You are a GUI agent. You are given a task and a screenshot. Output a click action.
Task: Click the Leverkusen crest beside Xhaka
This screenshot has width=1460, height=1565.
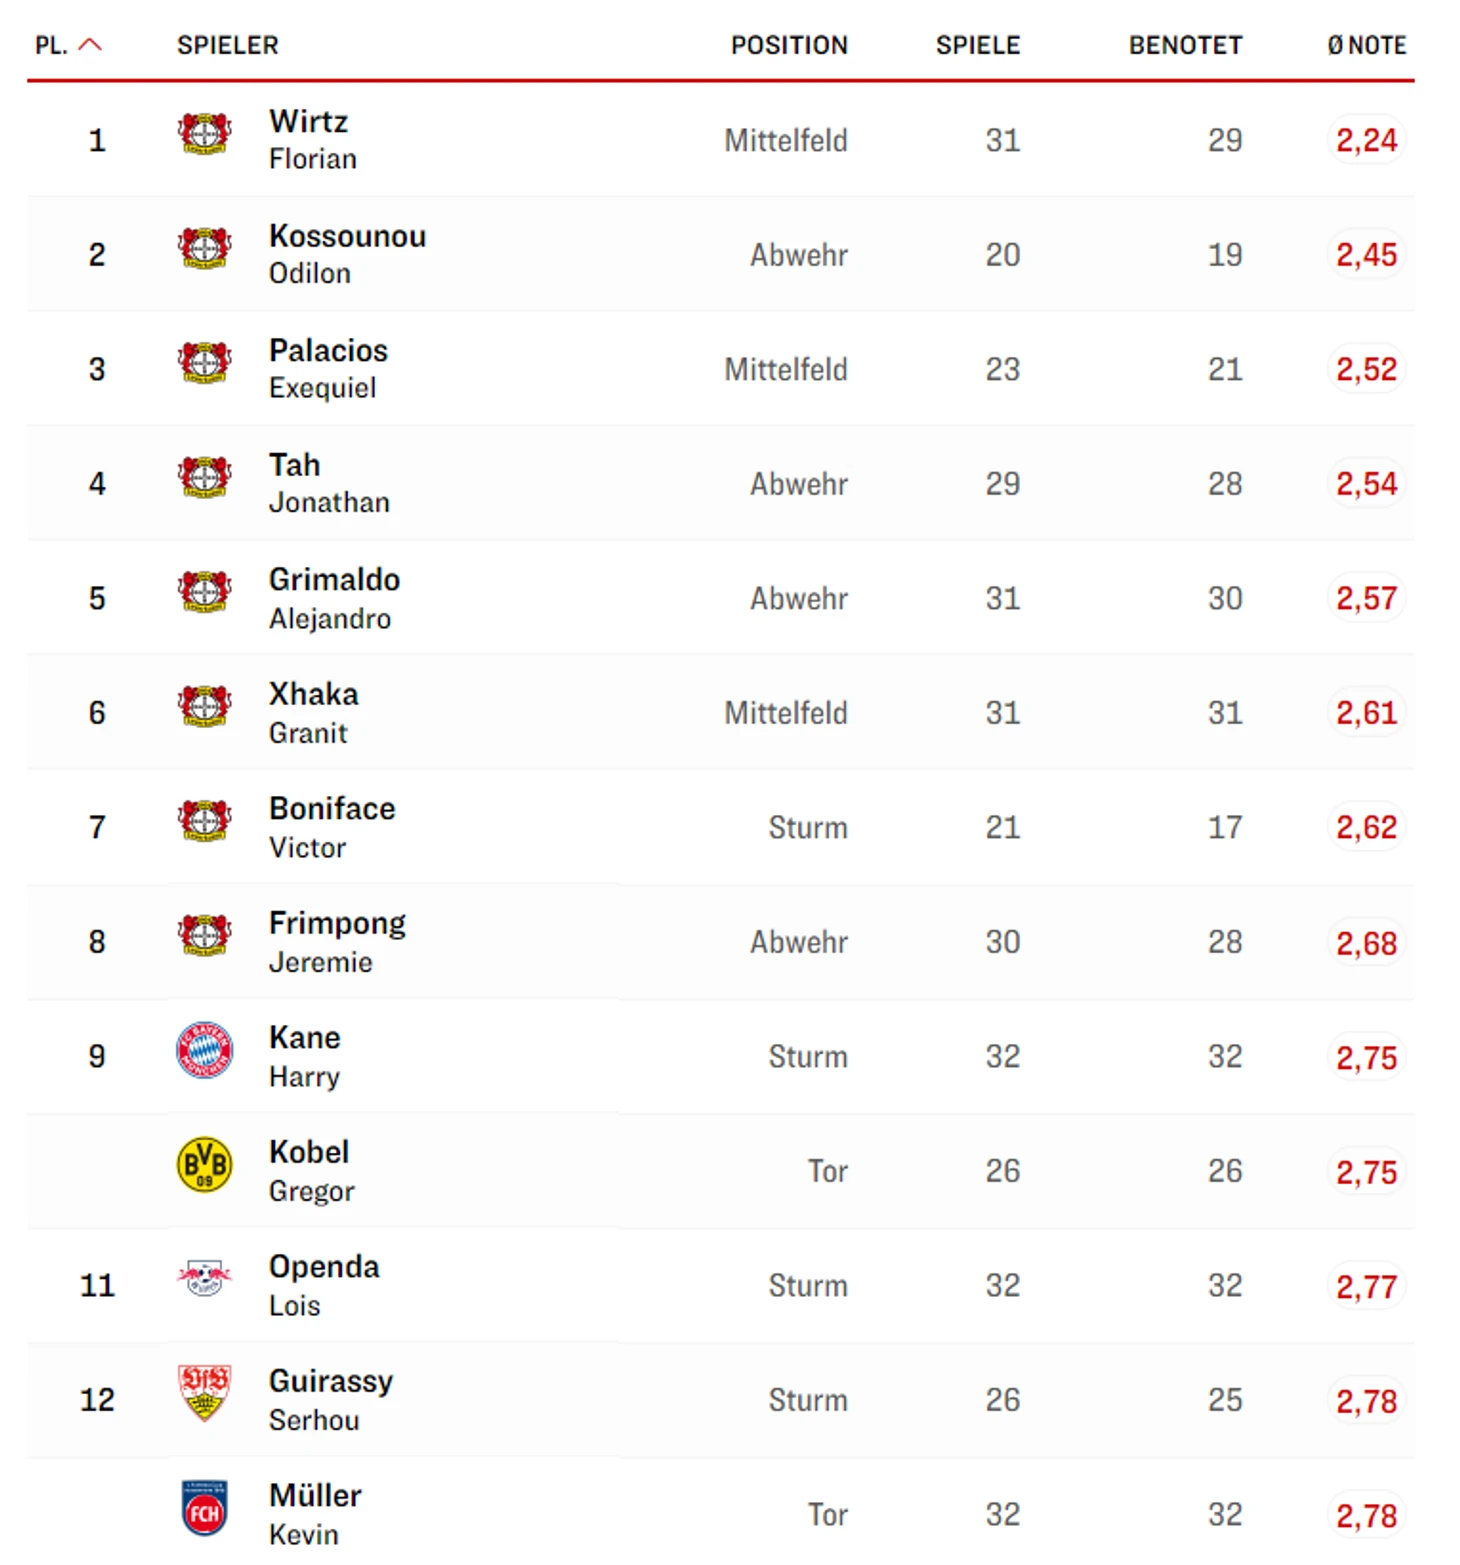point(204,706)
